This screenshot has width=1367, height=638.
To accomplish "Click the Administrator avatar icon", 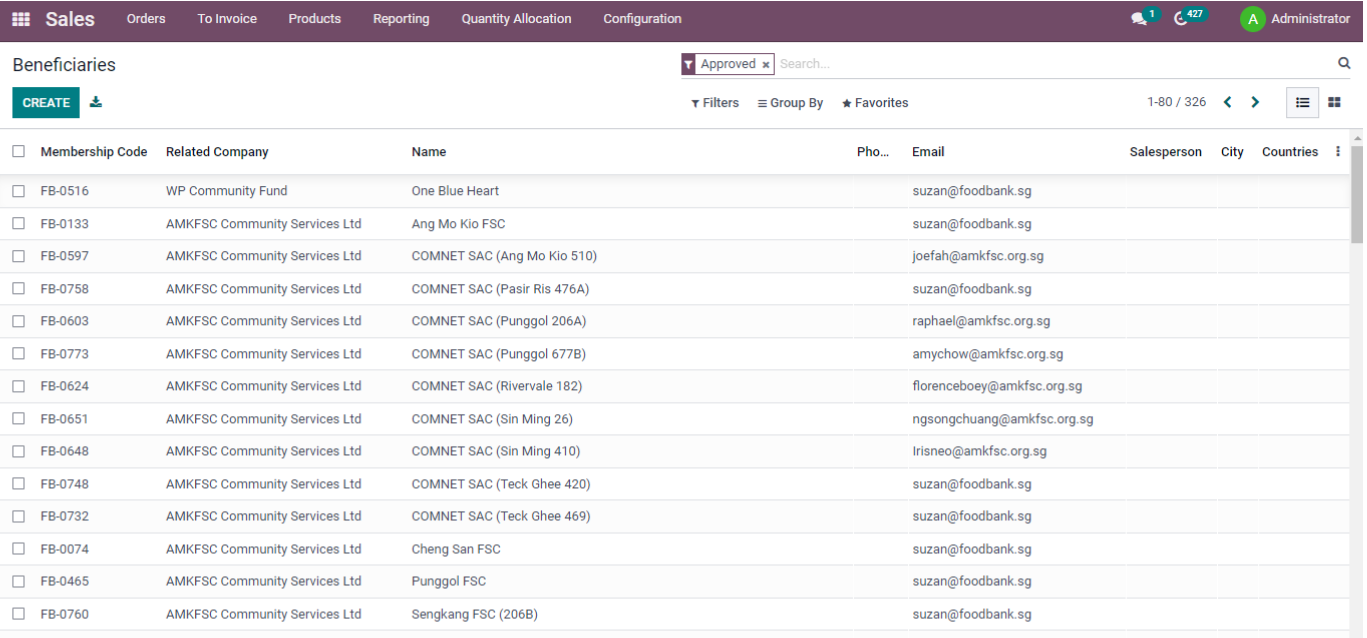I will [1253, 19].
